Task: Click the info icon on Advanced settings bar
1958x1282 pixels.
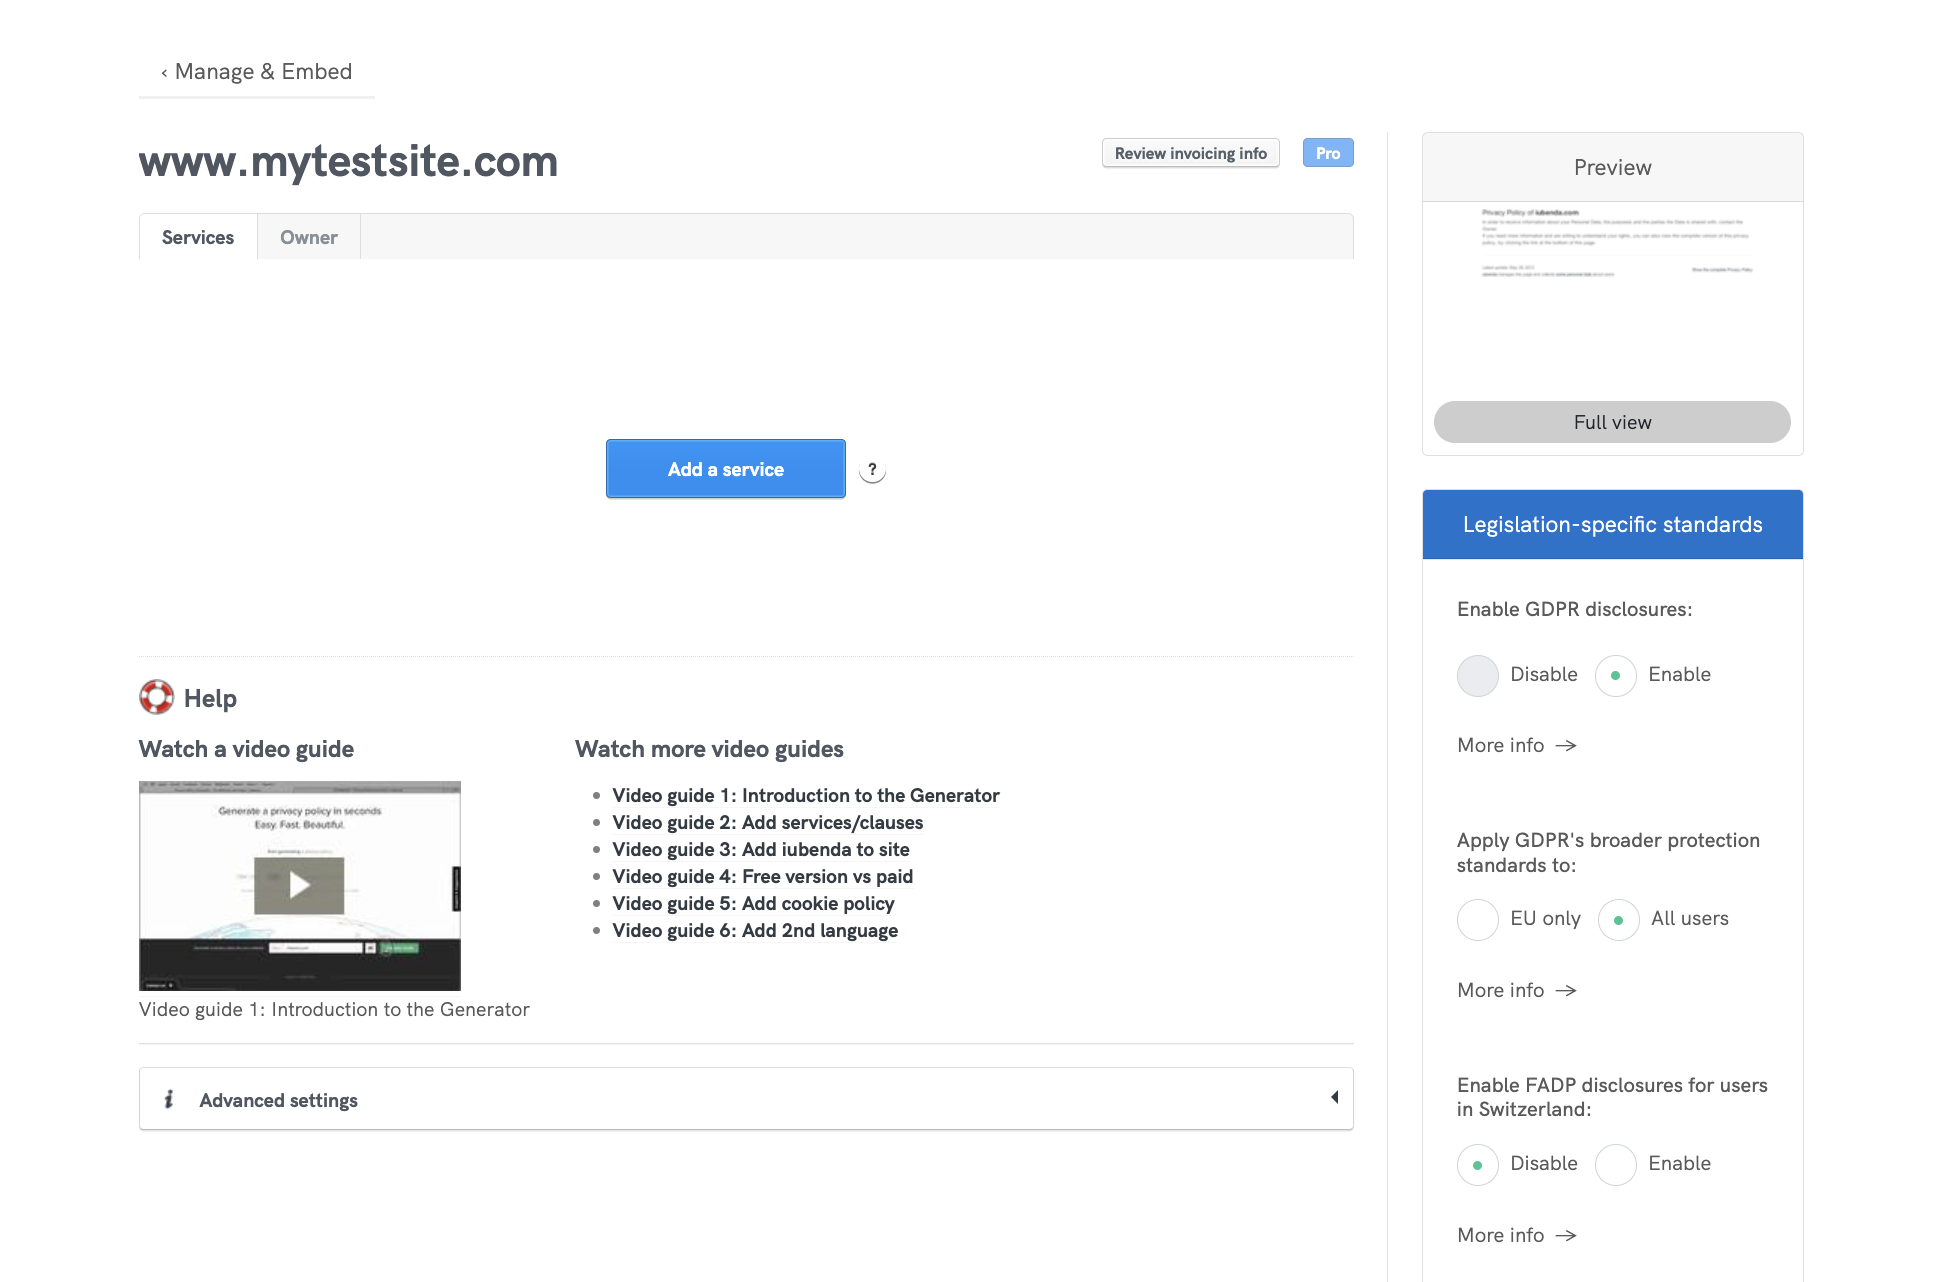Action: click(168, 1098)
